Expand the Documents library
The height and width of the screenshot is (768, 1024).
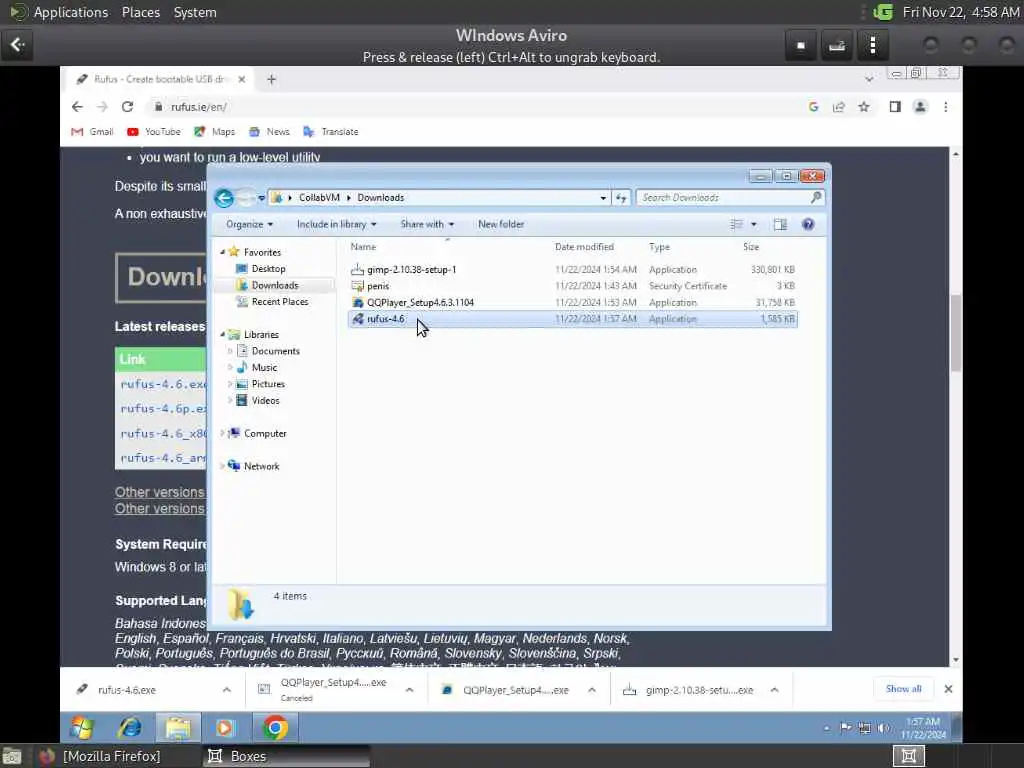(230, 351)
